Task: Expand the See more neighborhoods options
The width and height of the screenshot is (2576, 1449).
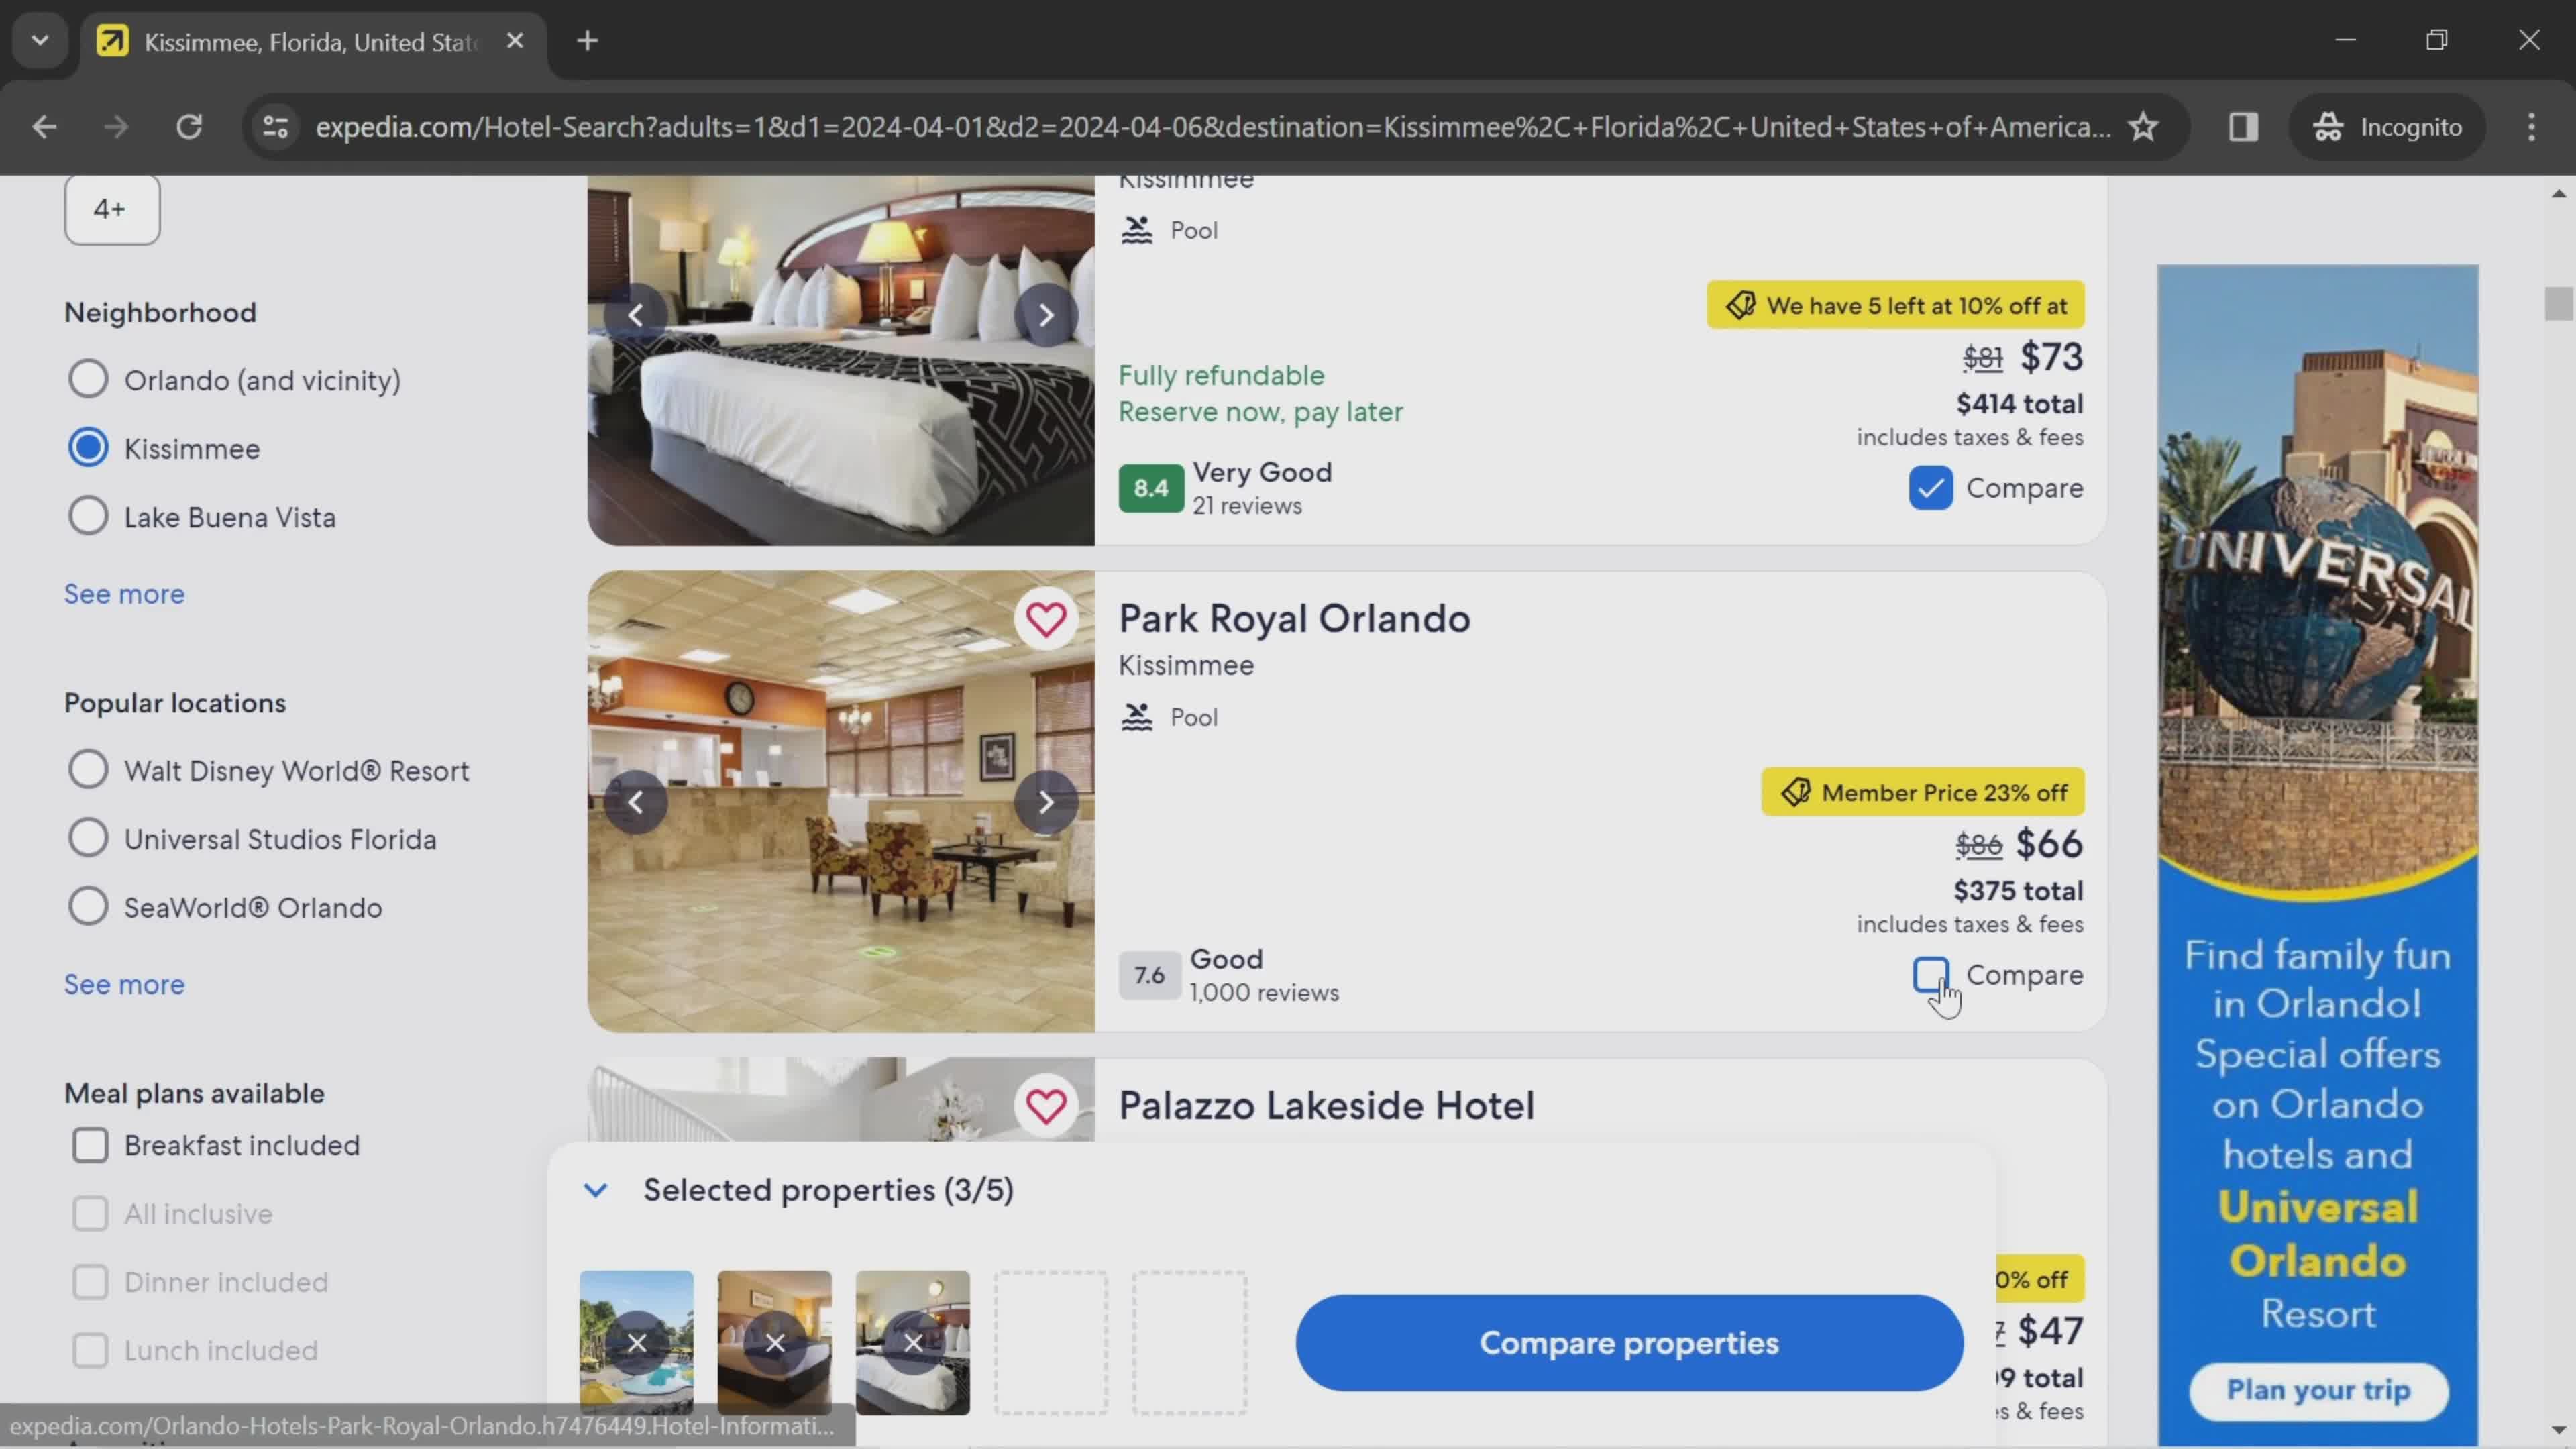Action: point(125,593)
